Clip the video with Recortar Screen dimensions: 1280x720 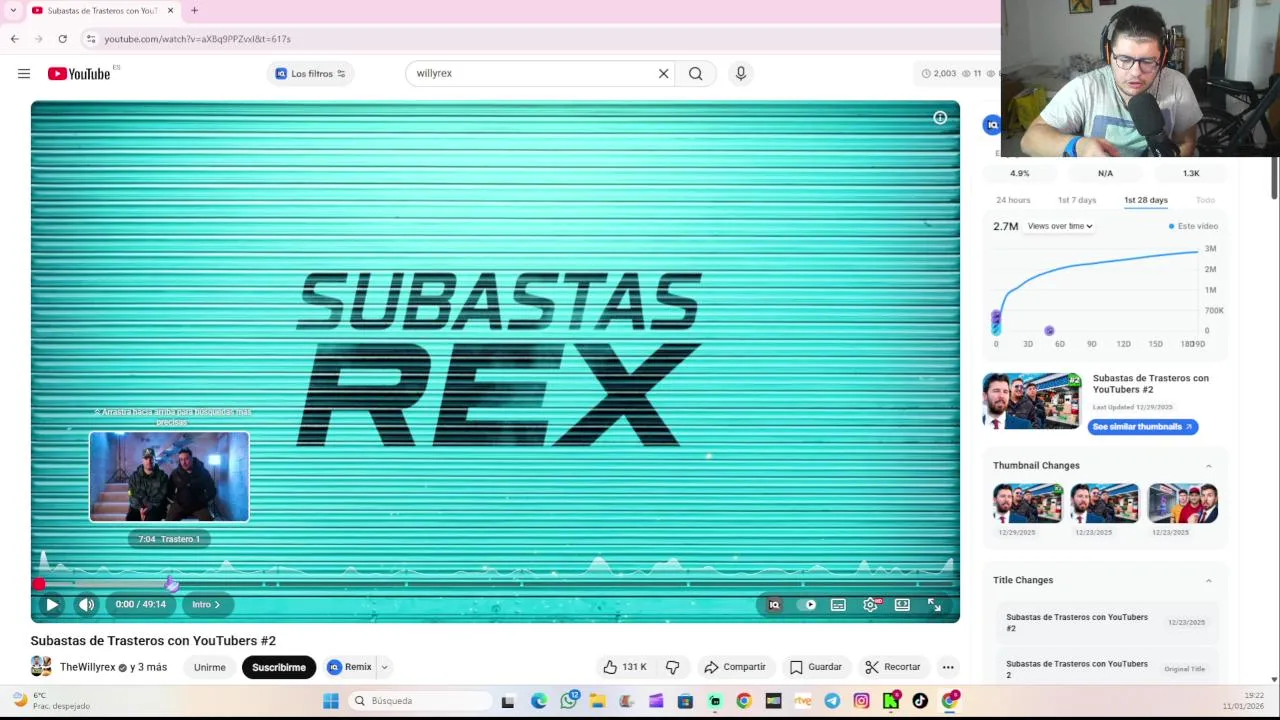(893, 667)
